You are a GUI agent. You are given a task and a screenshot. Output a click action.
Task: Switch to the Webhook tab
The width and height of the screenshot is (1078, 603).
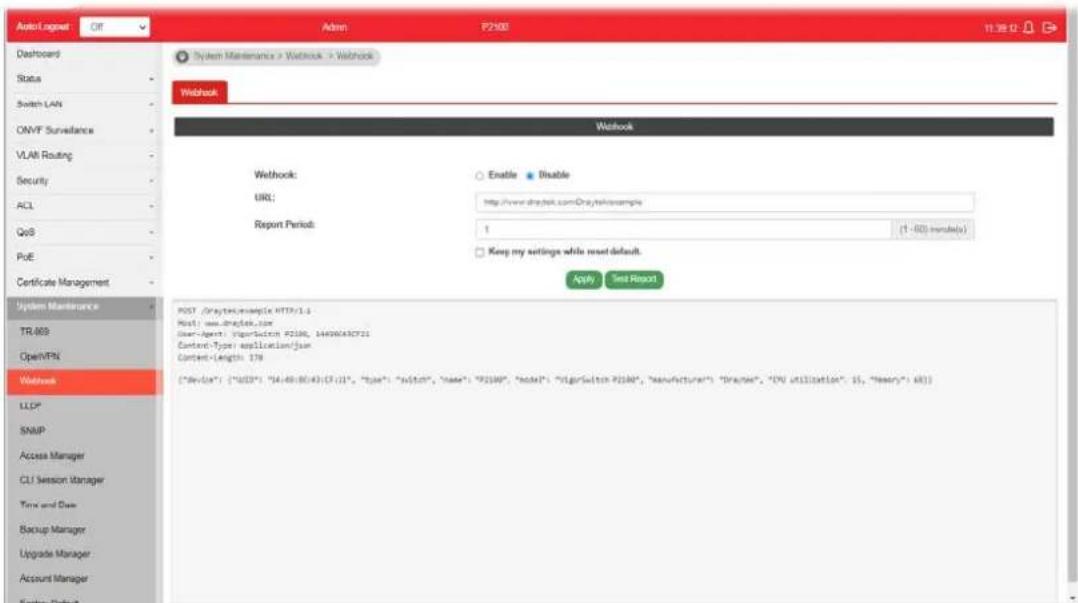point(199,92)
